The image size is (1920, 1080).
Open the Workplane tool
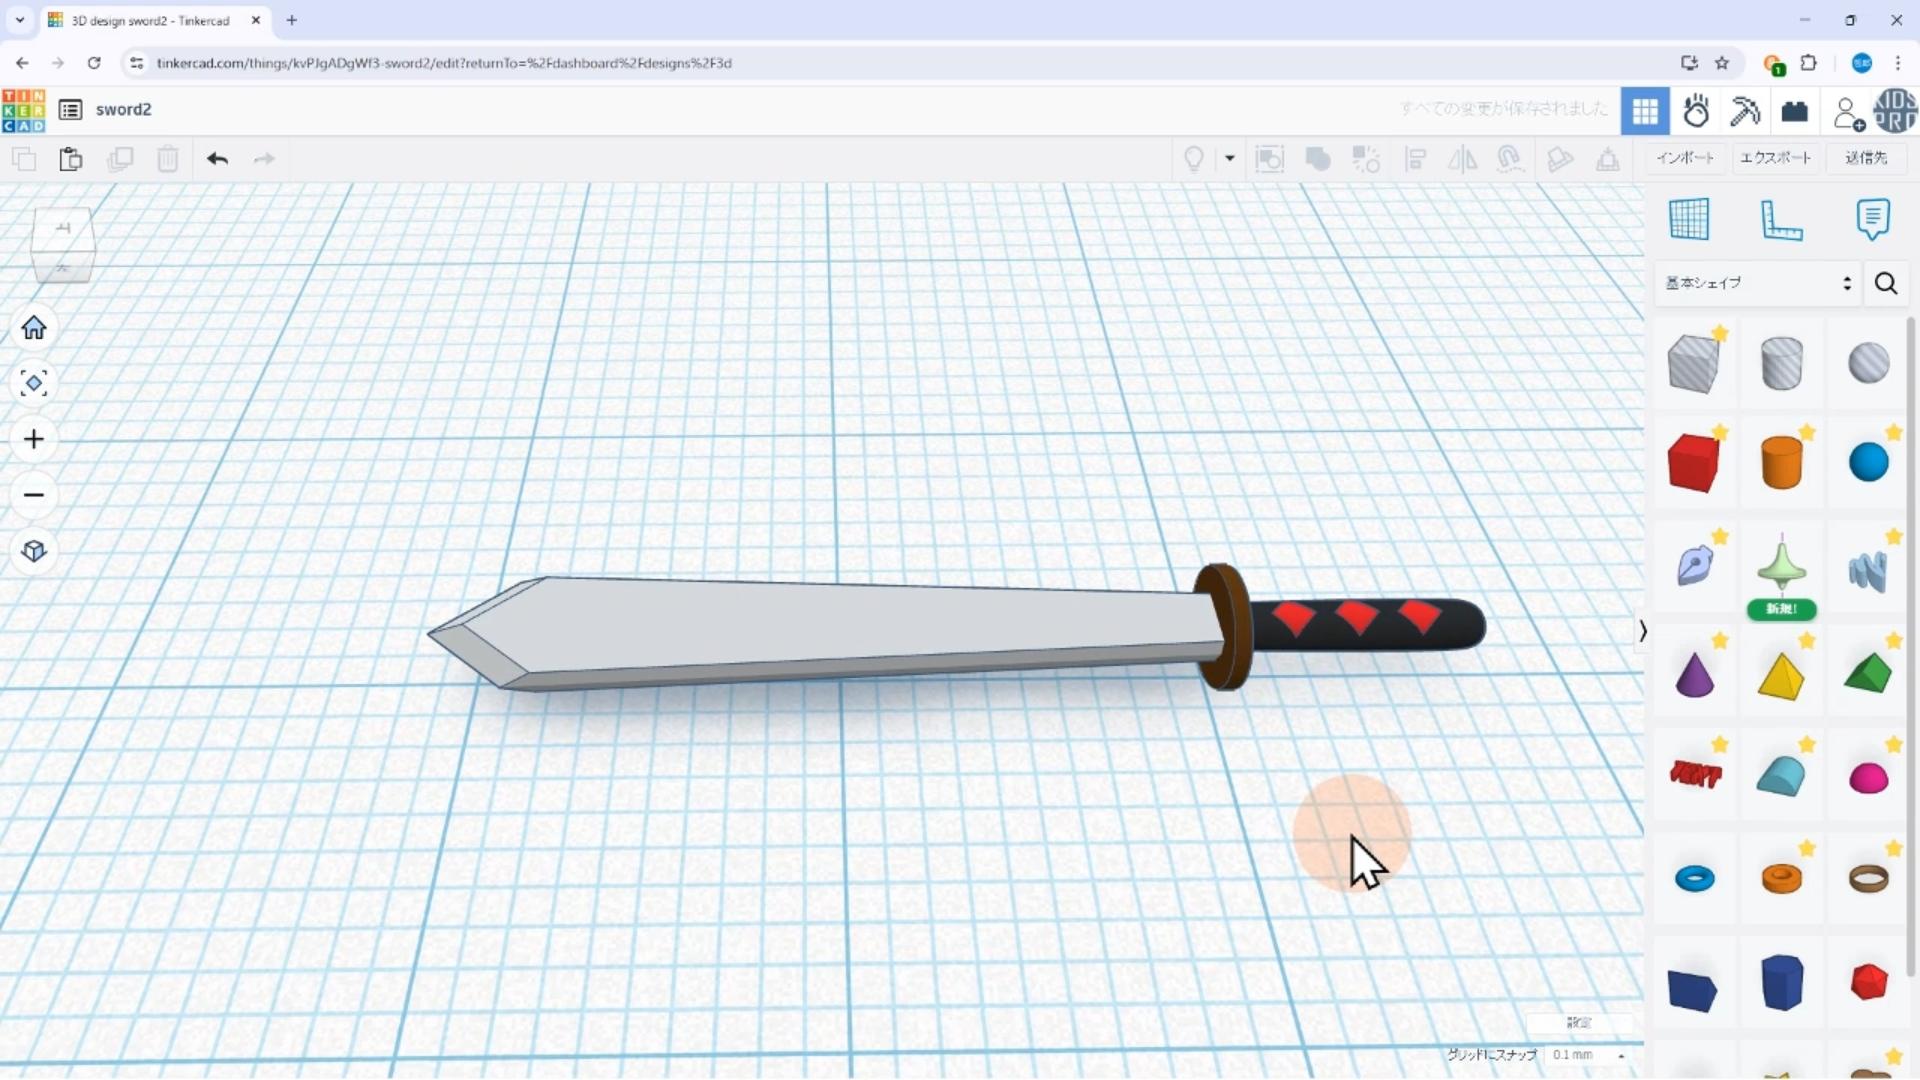click(x=1689, y=219)
